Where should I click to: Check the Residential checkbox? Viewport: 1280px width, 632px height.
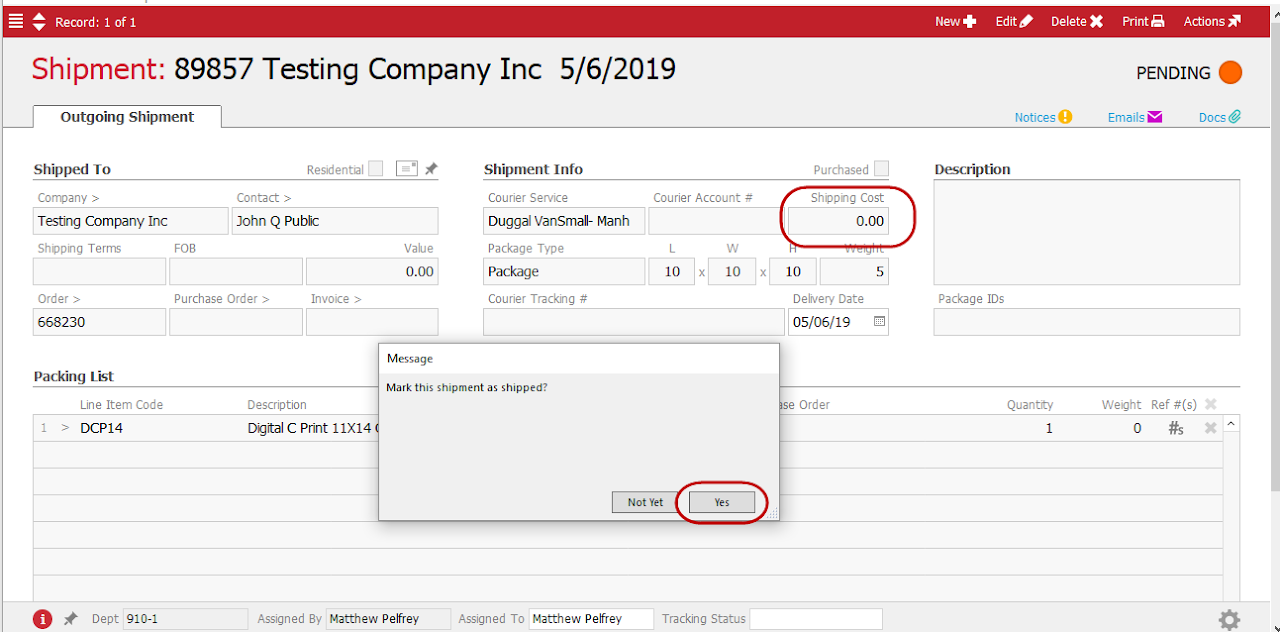[375, 169]
